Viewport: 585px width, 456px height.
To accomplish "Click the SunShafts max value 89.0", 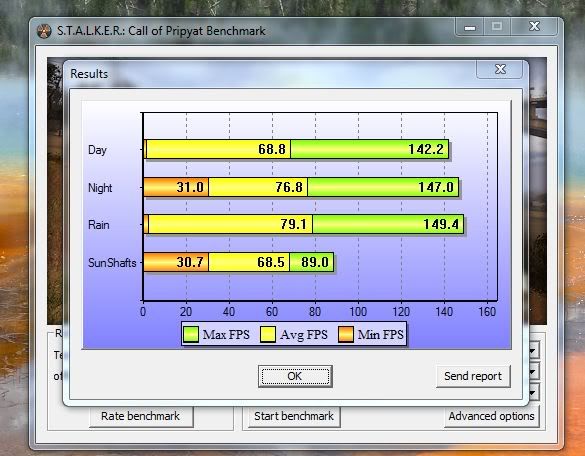I will pyautogui.click(x=315, y=262).
